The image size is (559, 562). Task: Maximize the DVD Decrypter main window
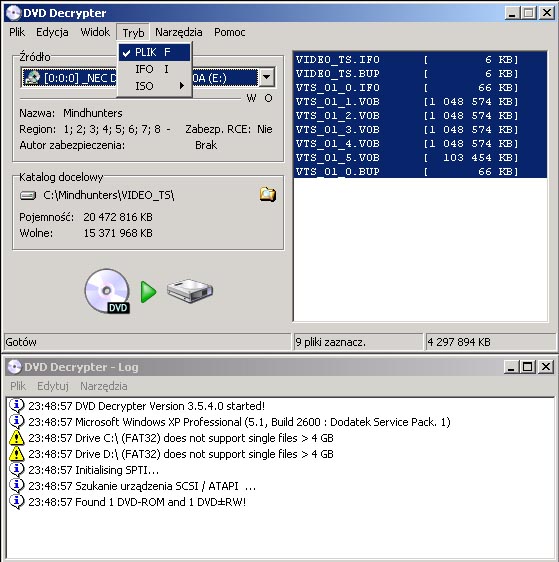529,13
